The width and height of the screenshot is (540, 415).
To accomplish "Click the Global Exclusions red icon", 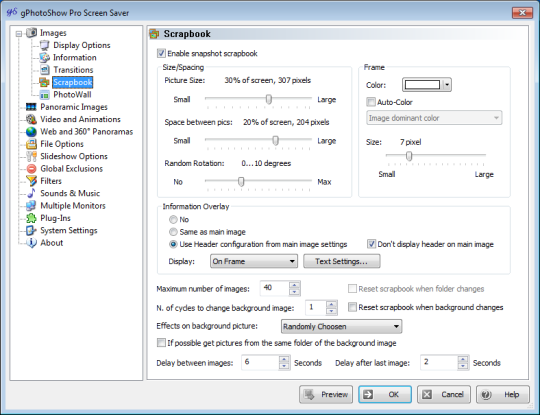I will click(31, 169).
